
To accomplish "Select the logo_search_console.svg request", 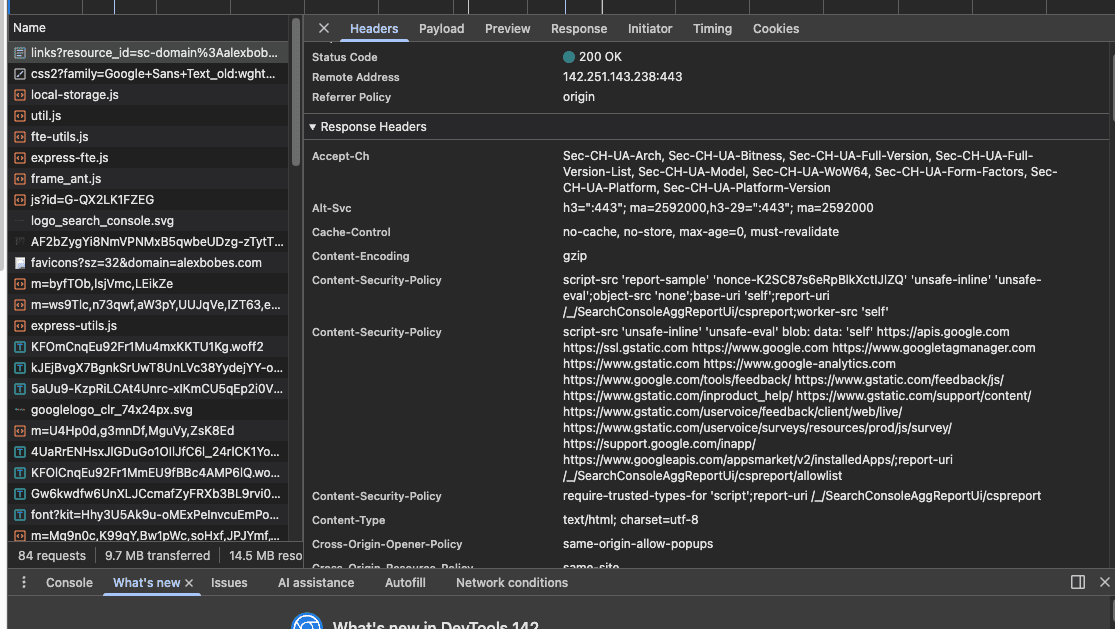I will (x=102, y=221).
